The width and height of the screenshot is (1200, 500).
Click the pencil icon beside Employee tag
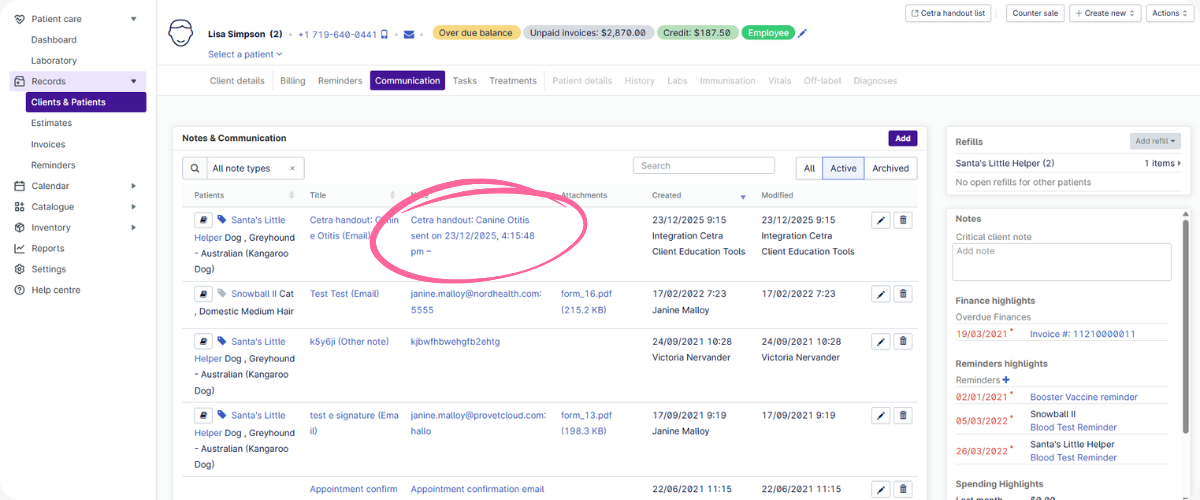pos(802,33)
